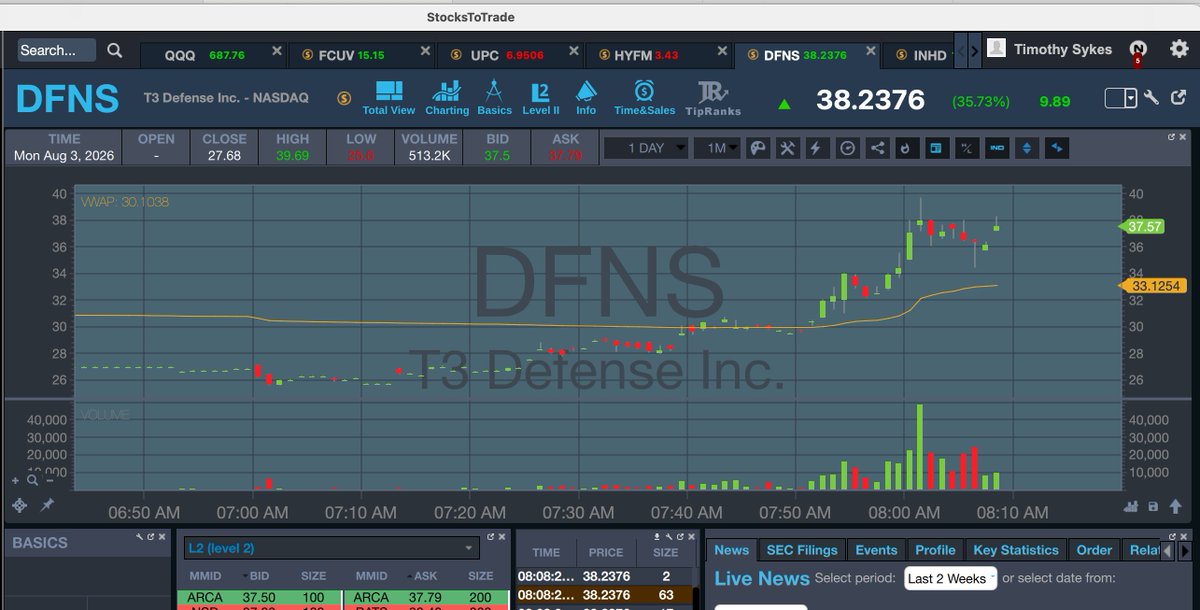The width and height of the screenshot is (1200, 610).
Task: Close the QQQ tab
Action: pos(277,50)
